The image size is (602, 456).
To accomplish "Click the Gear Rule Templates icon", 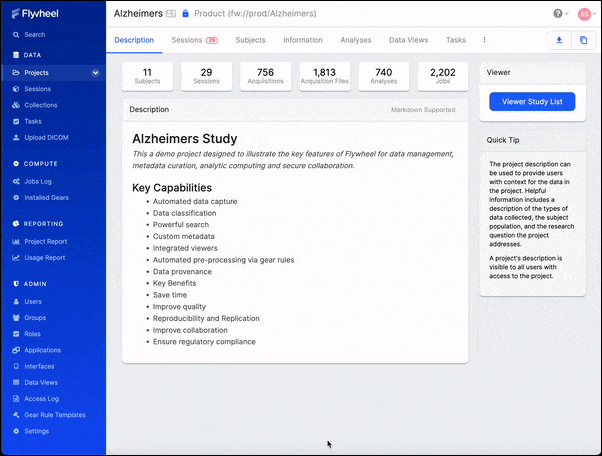I will click(x=16, y=415).
